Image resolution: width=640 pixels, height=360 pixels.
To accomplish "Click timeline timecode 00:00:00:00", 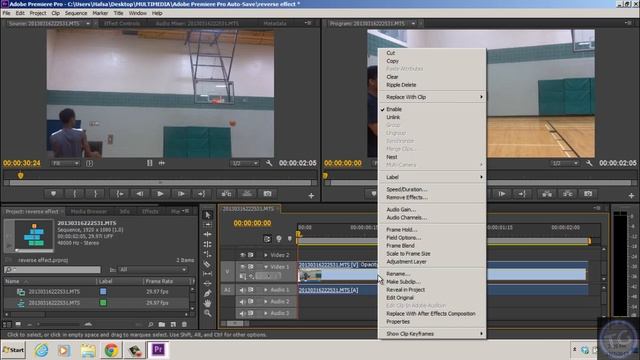I will click(x=252, y=223).
